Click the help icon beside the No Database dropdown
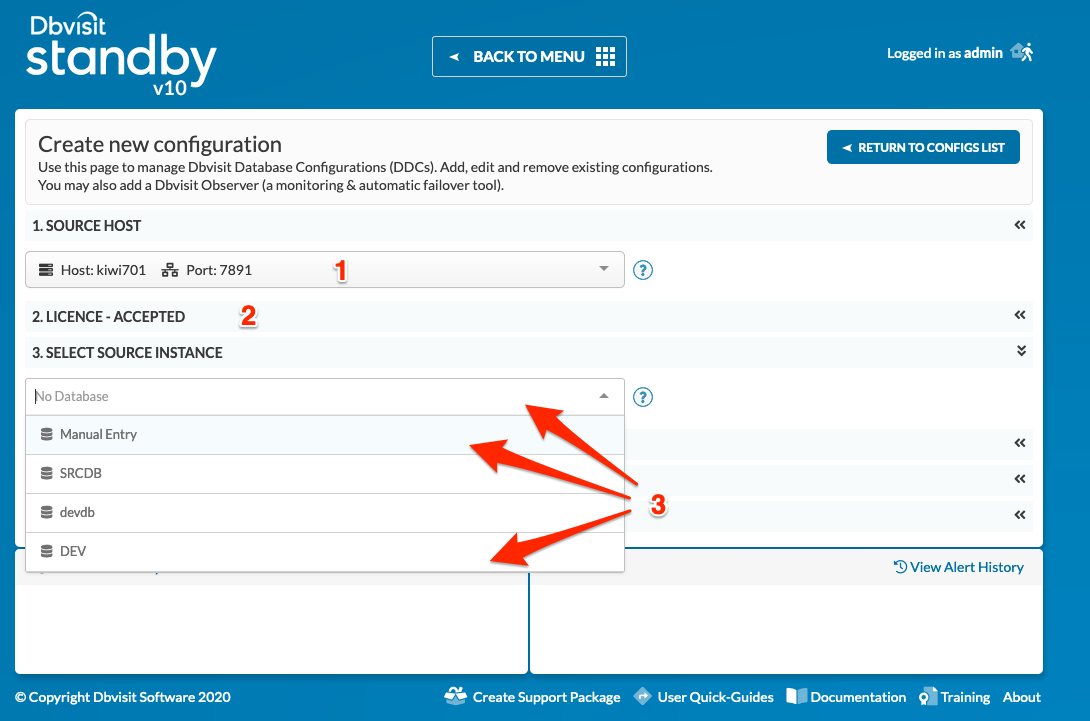Image resolution: width=1090 pixels, height=721 pixels. 643,397
